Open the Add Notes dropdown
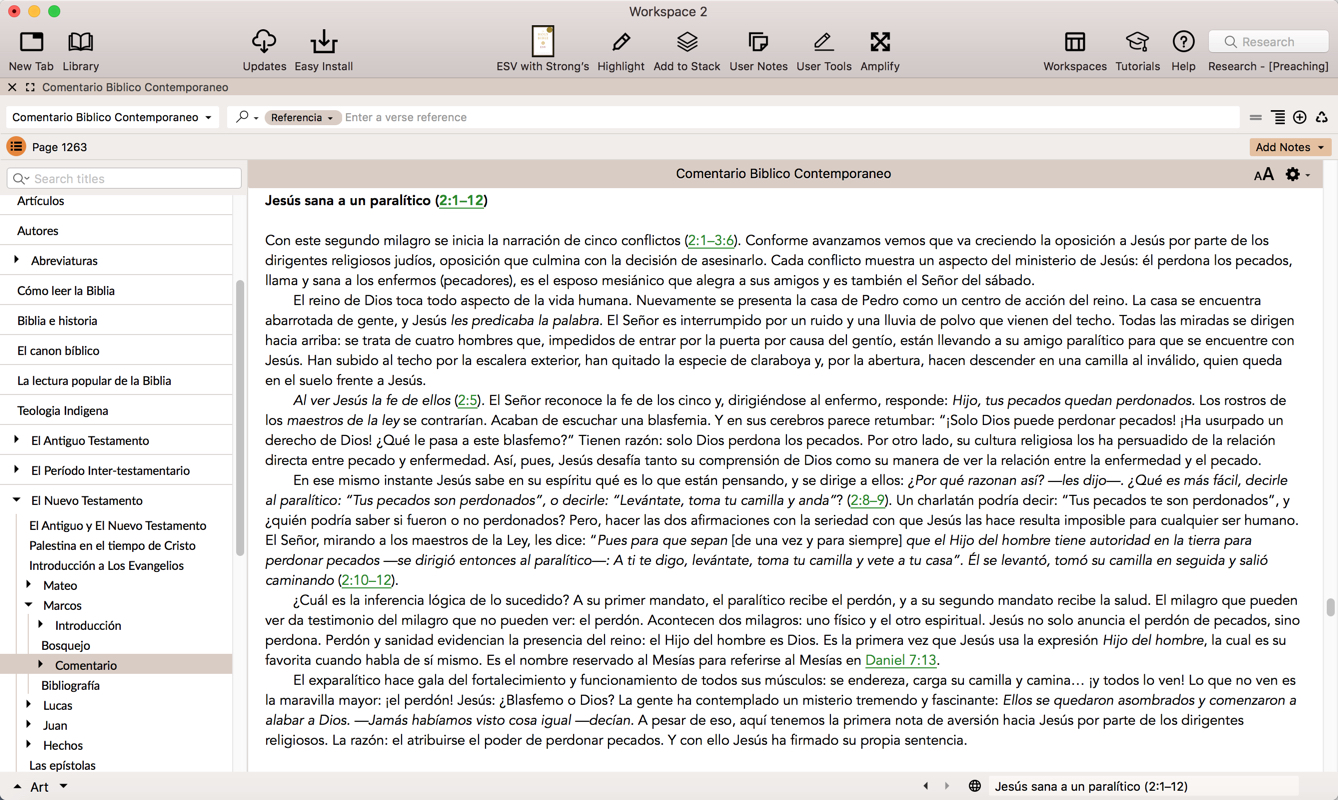The image size is (1338, 800). click(1290, 147)
